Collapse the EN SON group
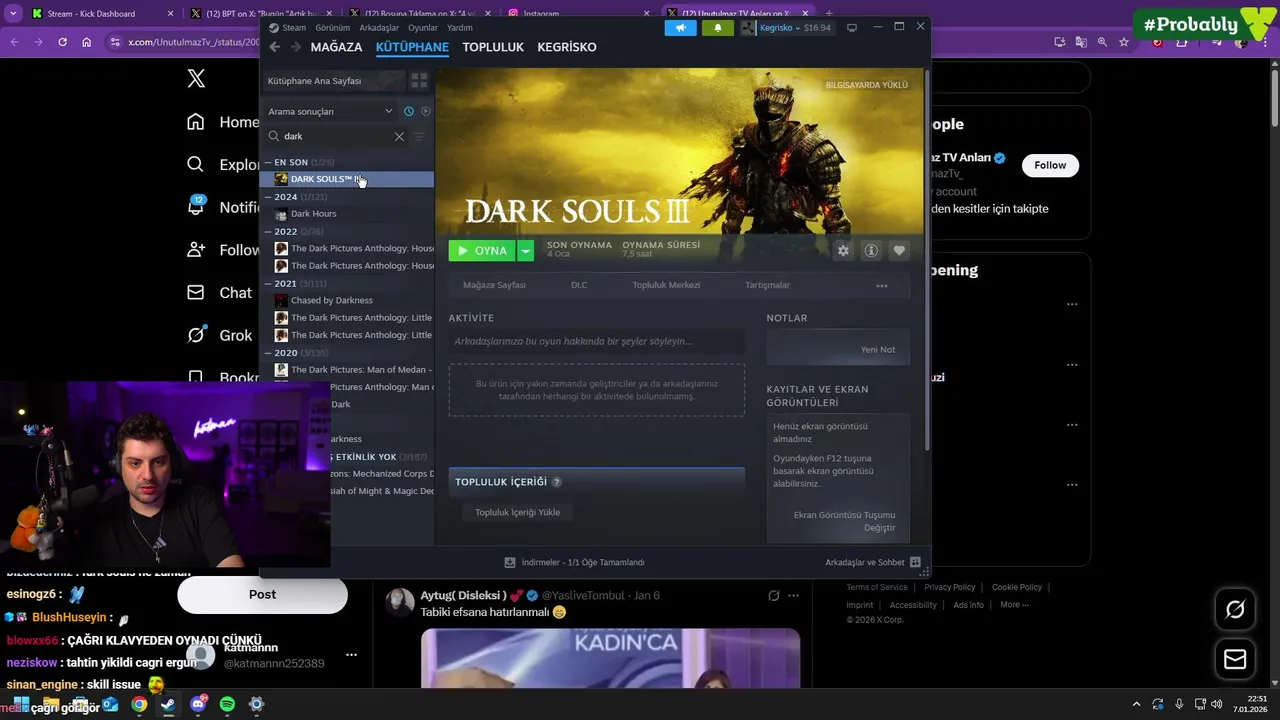The height and width of the screenshot is (720, 1280). (268, 162)
